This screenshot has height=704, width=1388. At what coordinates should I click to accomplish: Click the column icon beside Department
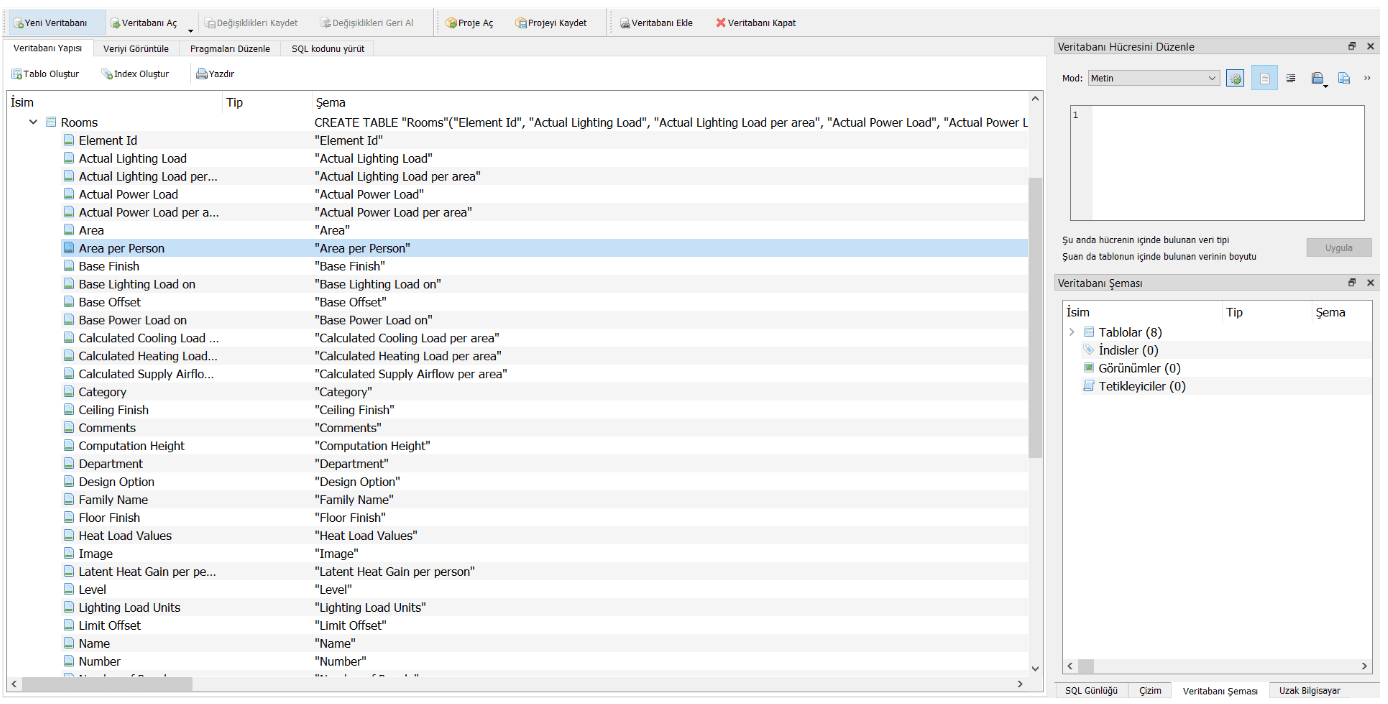pyautogui.click(x=69, y=464)
